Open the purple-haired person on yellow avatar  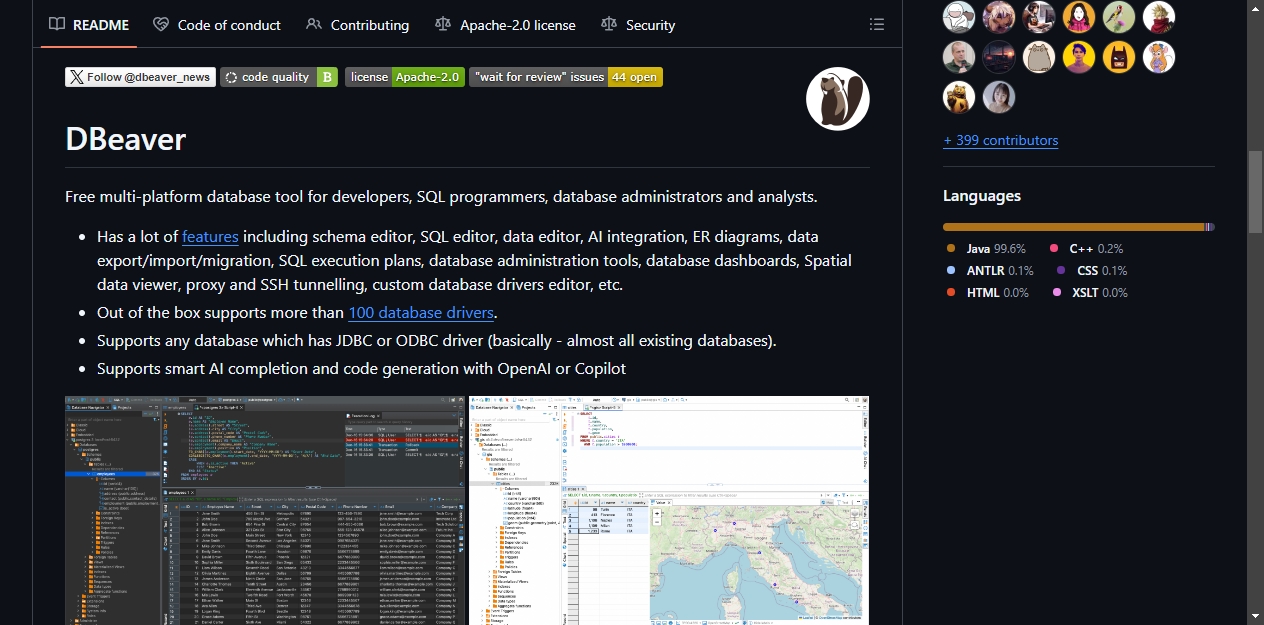click(x=1079, y=57)
